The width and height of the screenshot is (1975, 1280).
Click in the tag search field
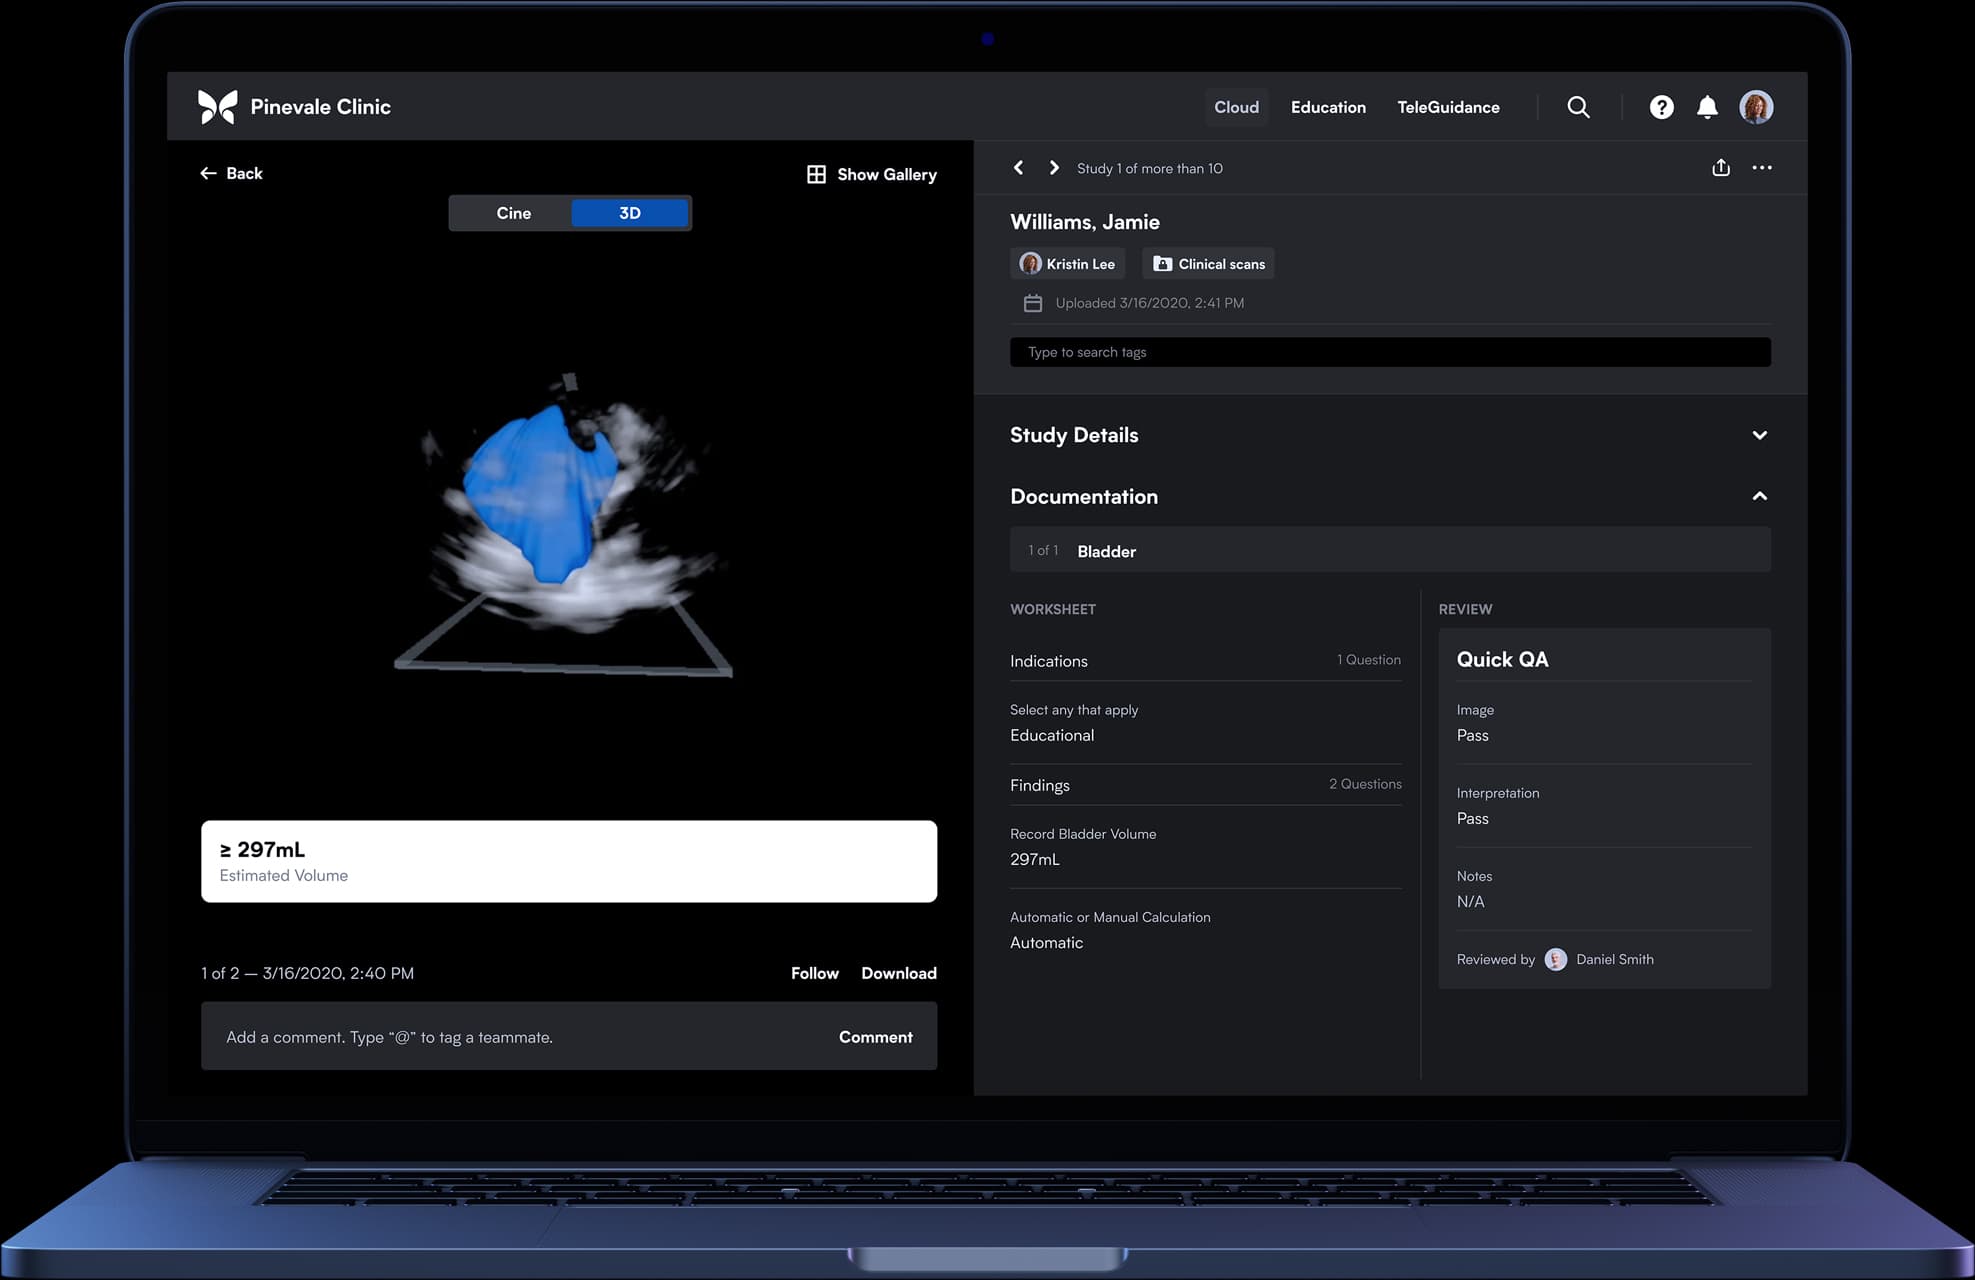(1390, 352)
